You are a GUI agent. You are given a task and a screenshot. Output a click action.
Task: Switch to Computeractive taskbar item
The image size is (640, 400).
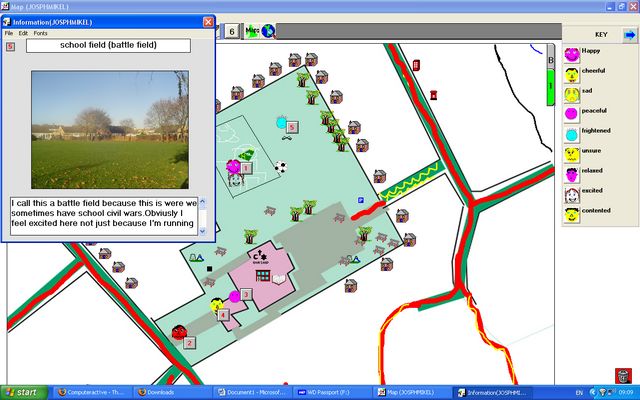click(x=91, y=392)
